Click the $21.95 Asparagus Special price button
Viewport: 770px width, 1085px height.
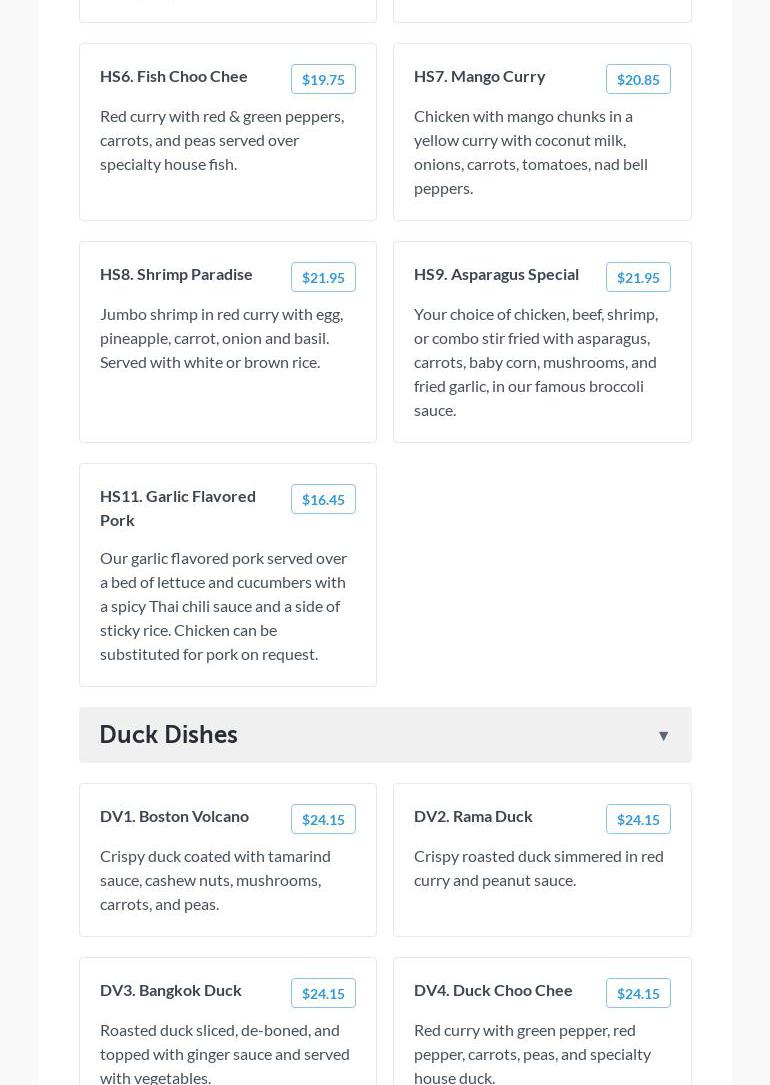point(638,278)
